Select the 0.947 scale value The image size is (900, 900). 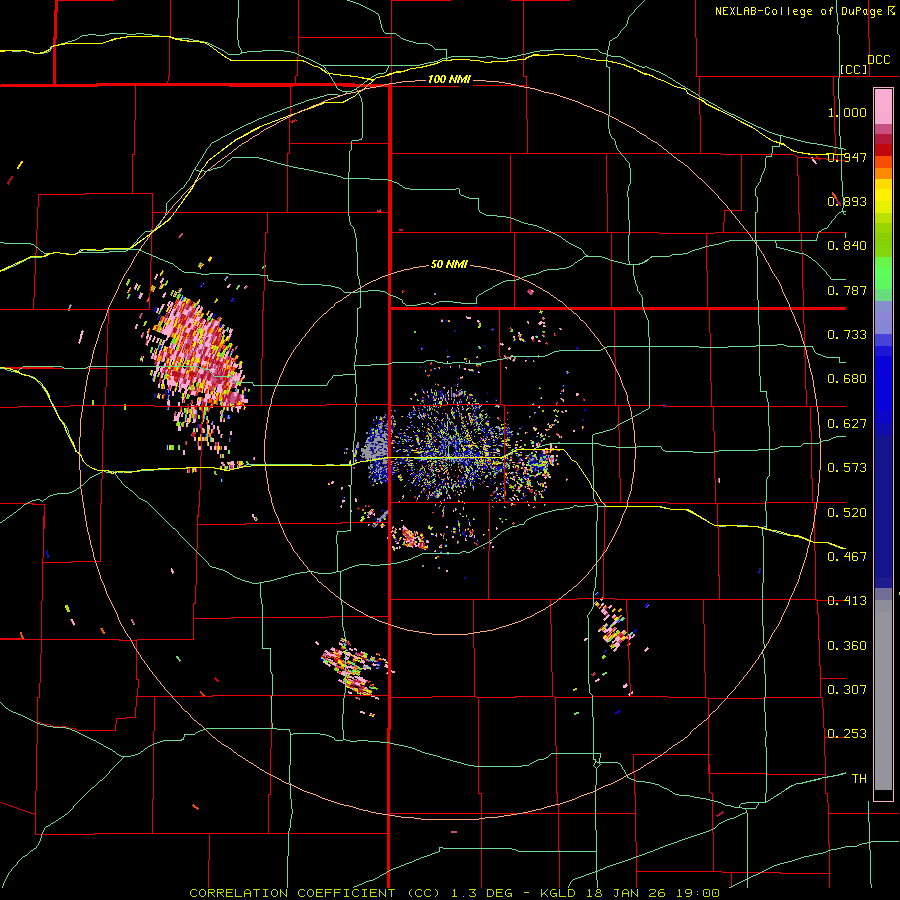[x=847, y=157]
